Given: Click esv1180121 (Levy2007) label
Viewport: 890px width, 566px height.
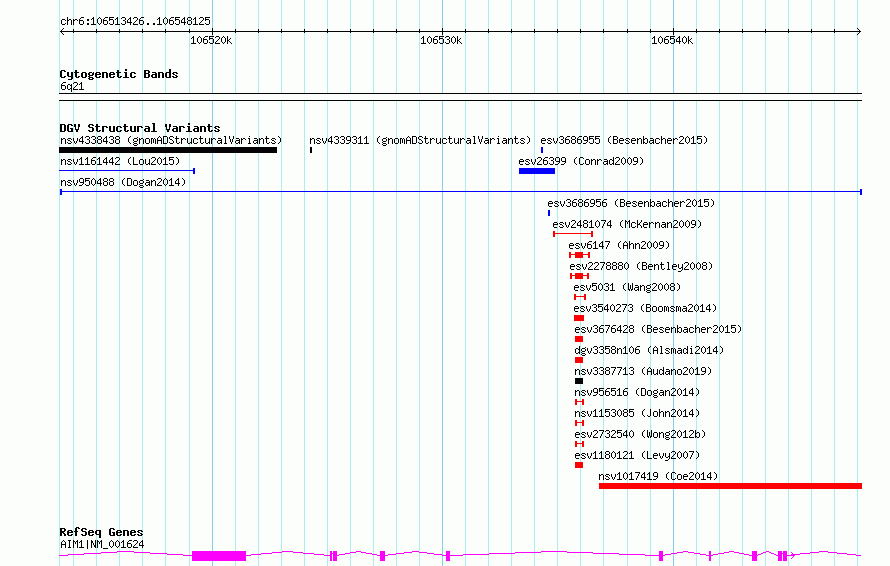Looking at the screenshot, I should point(637,455).
